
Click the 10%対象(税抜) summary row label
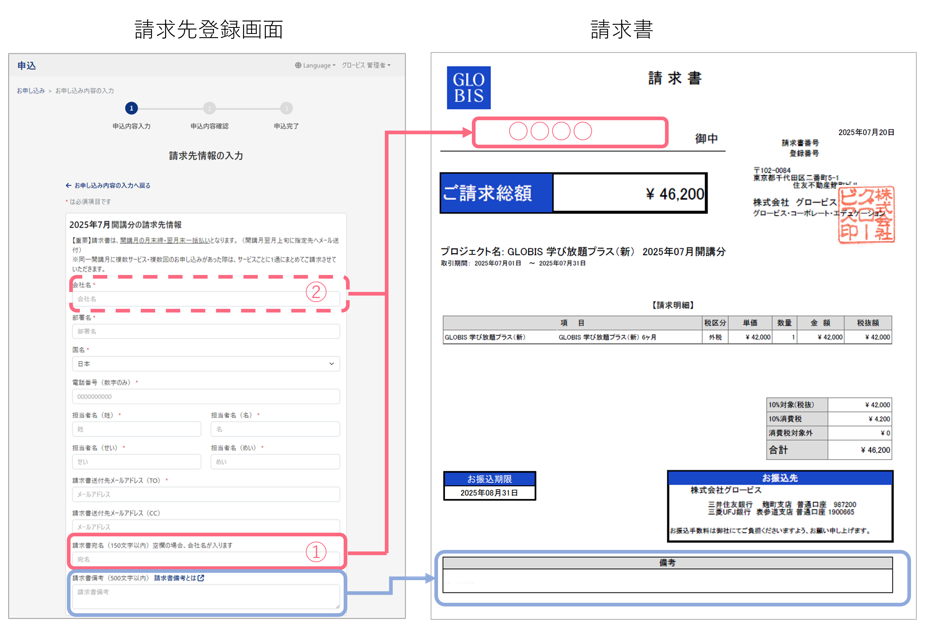tap(797, 405)
